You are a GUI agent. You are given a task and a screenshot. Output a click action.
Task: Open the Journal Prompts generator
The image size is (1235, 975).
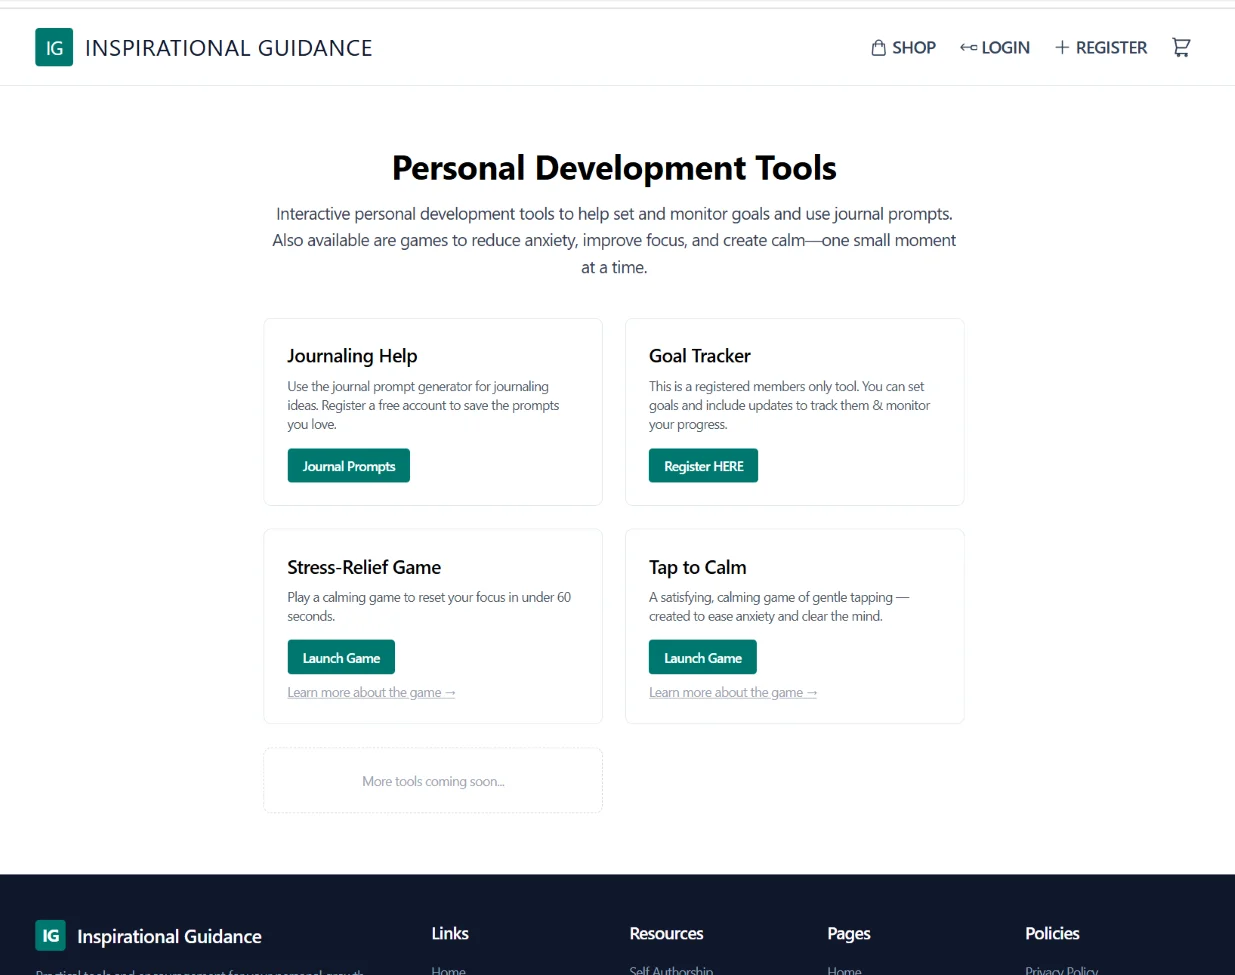(348, 466)
